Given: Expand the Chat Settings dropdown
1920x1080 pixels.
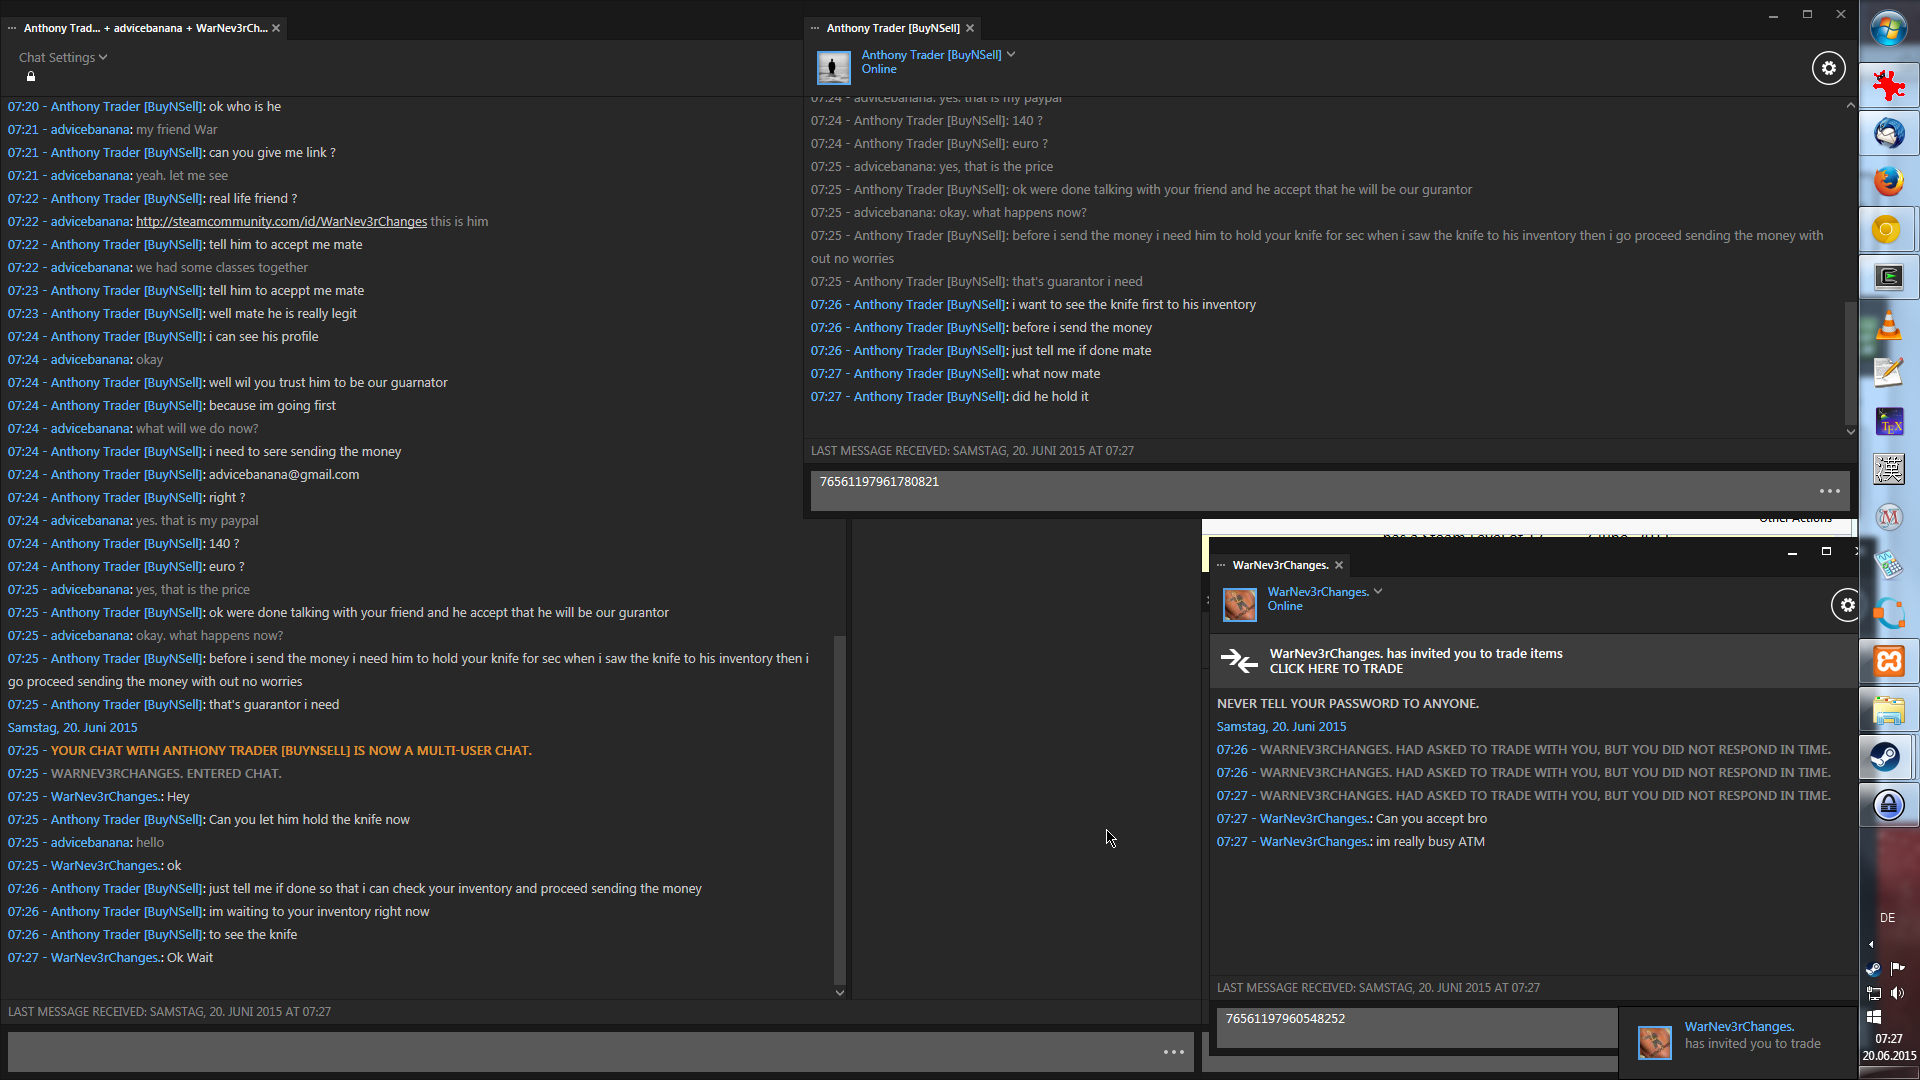Looking at the screenshot, I should 63,58.
